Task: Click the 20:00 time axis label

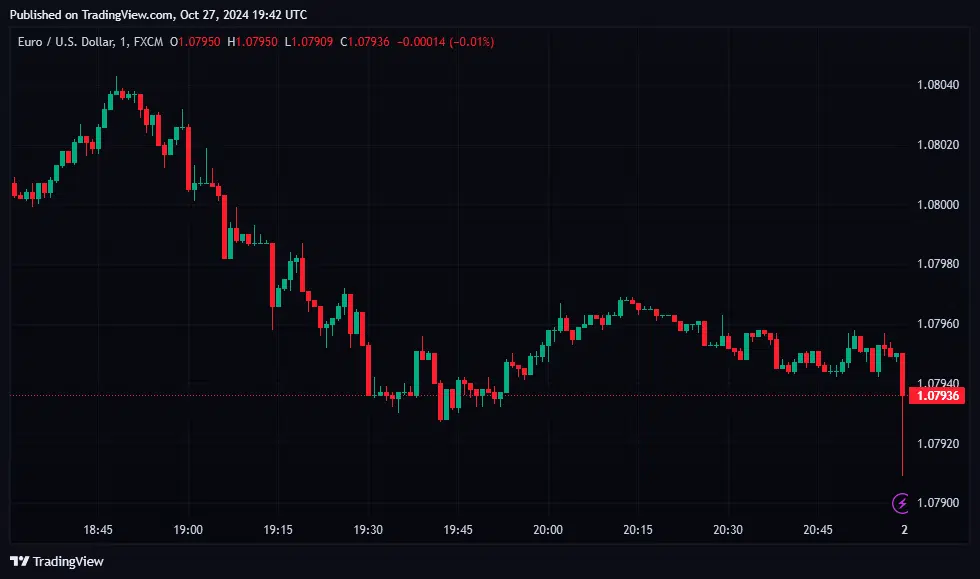Action: (x=548, y=530)
